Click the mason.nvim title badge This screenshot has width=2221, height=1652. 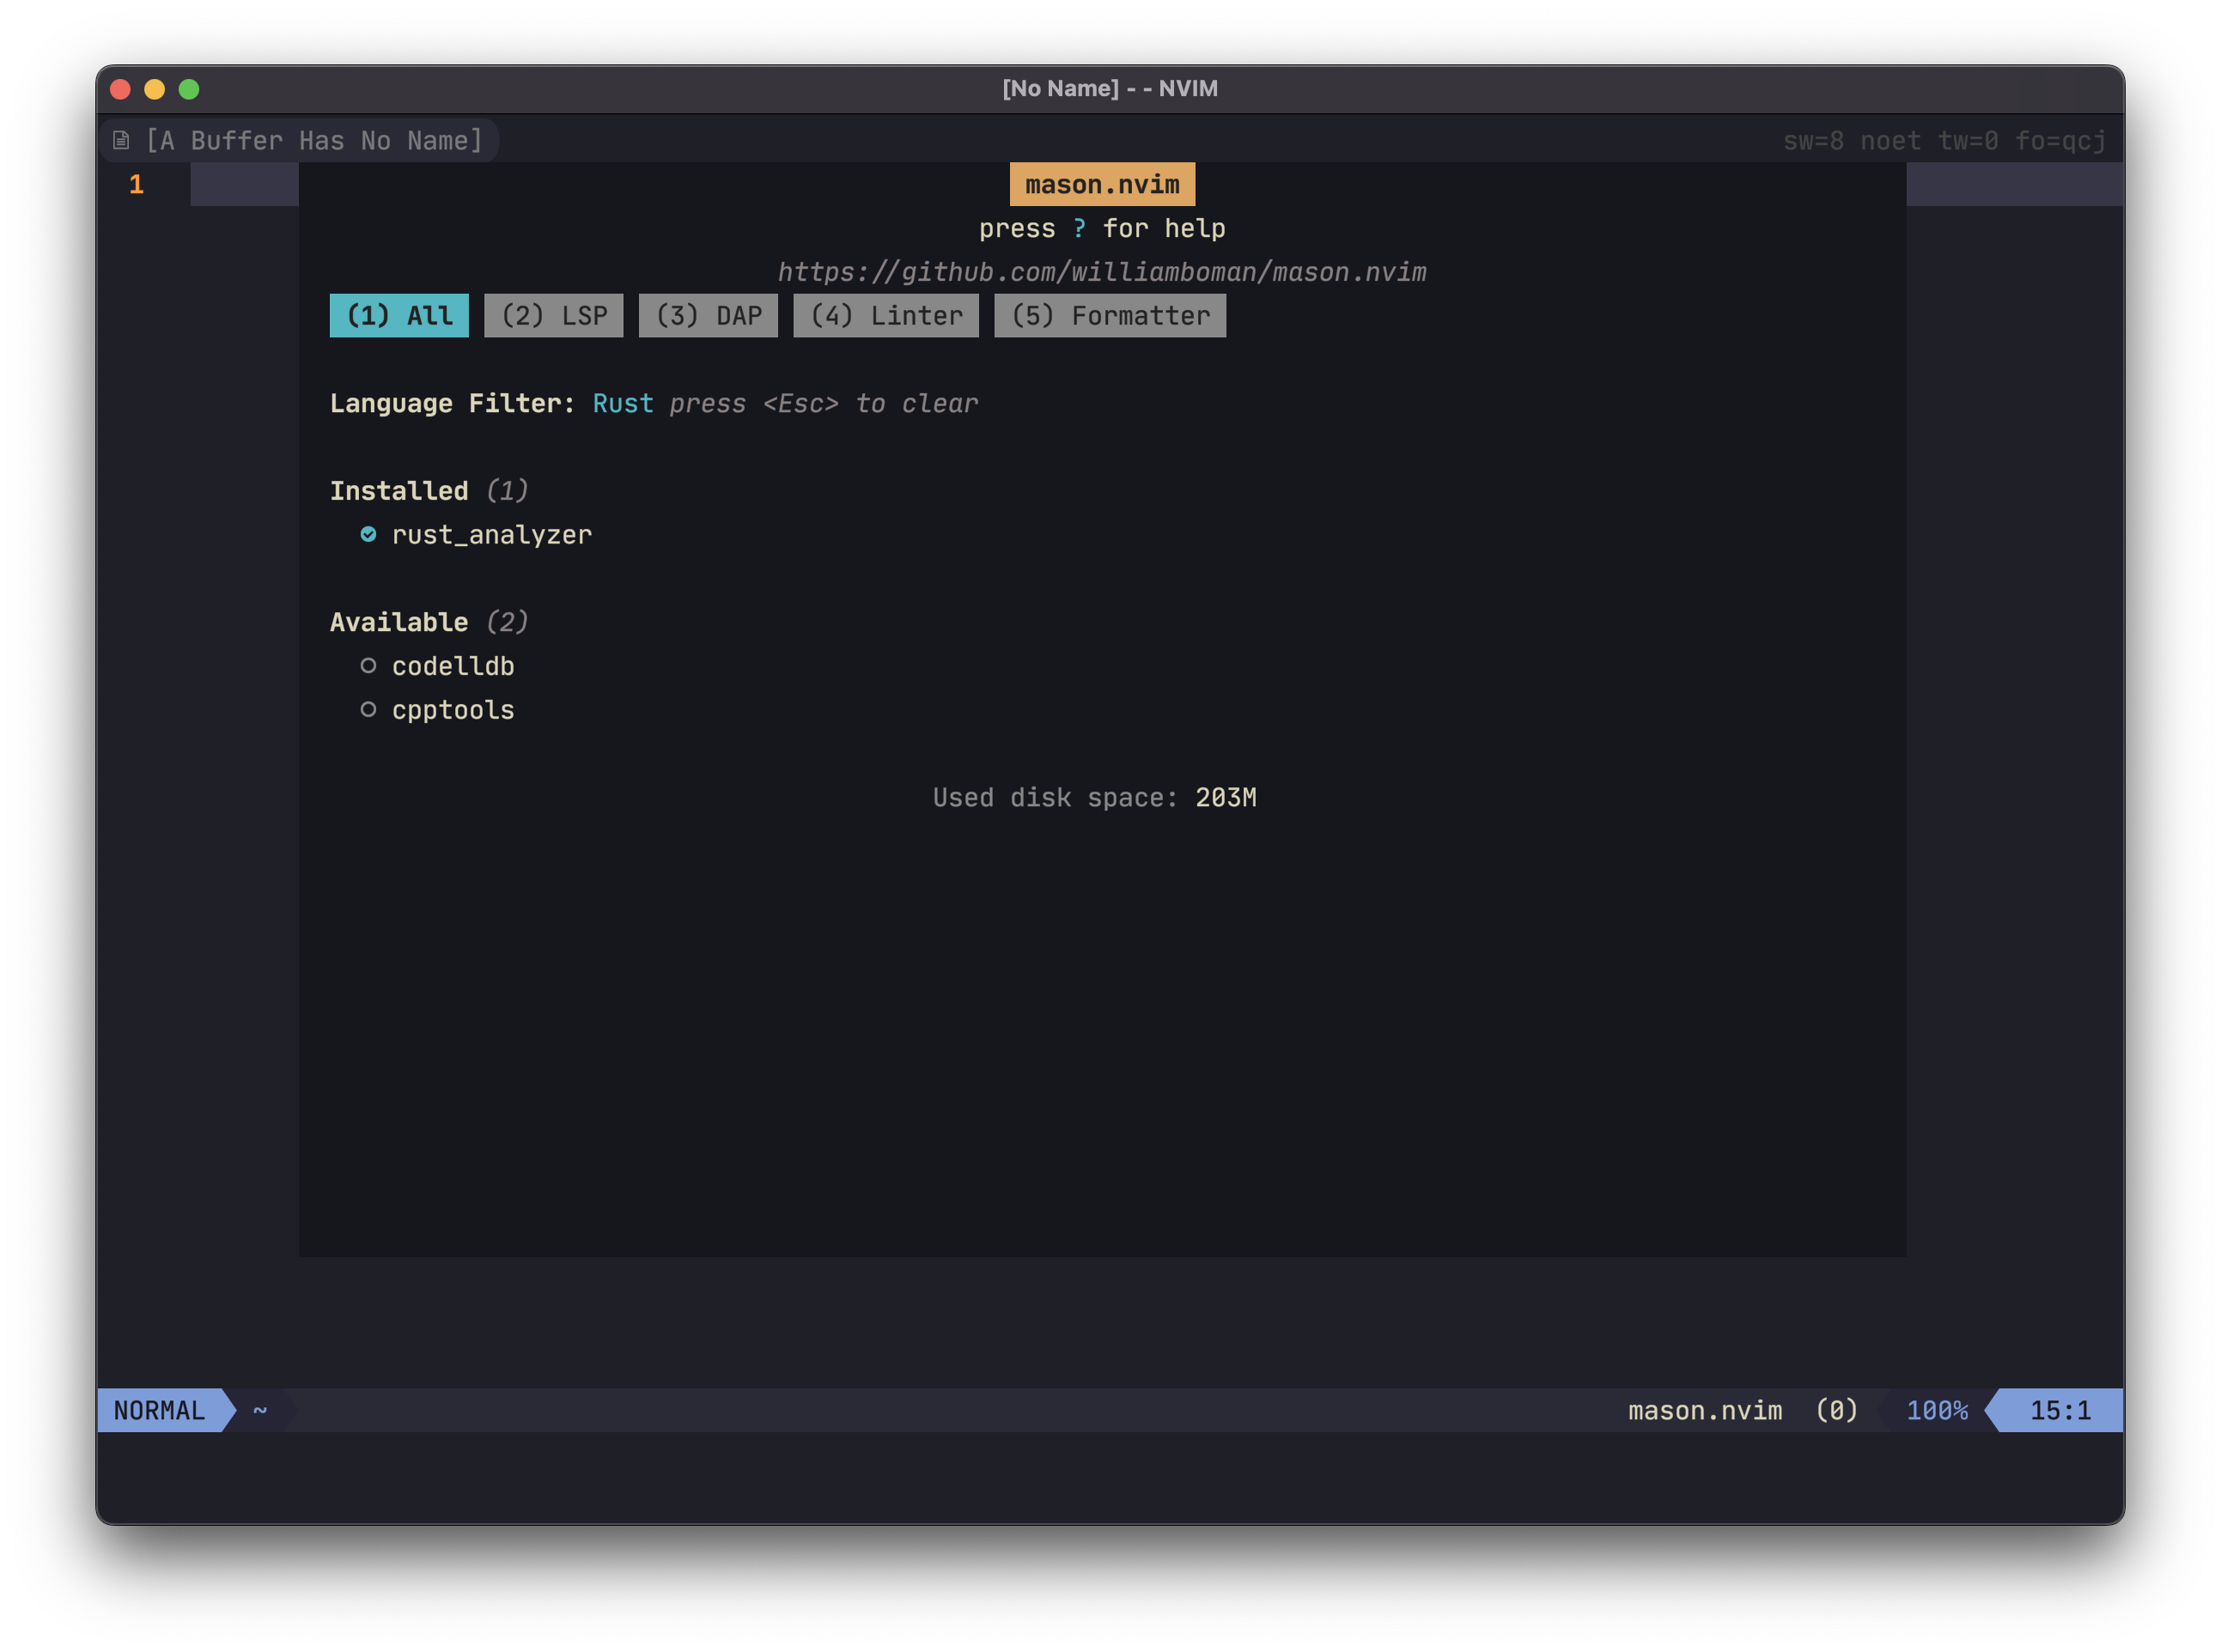pyautogui.click(x=1102, y=184)
